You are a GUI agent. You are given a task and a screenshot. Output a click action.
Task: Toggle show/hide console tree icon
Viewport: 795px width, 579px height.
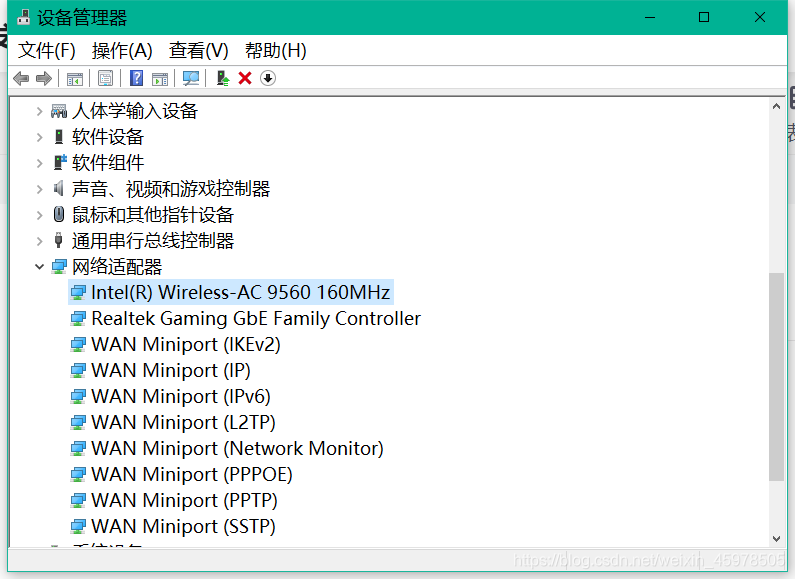click(x=75, y=79)
